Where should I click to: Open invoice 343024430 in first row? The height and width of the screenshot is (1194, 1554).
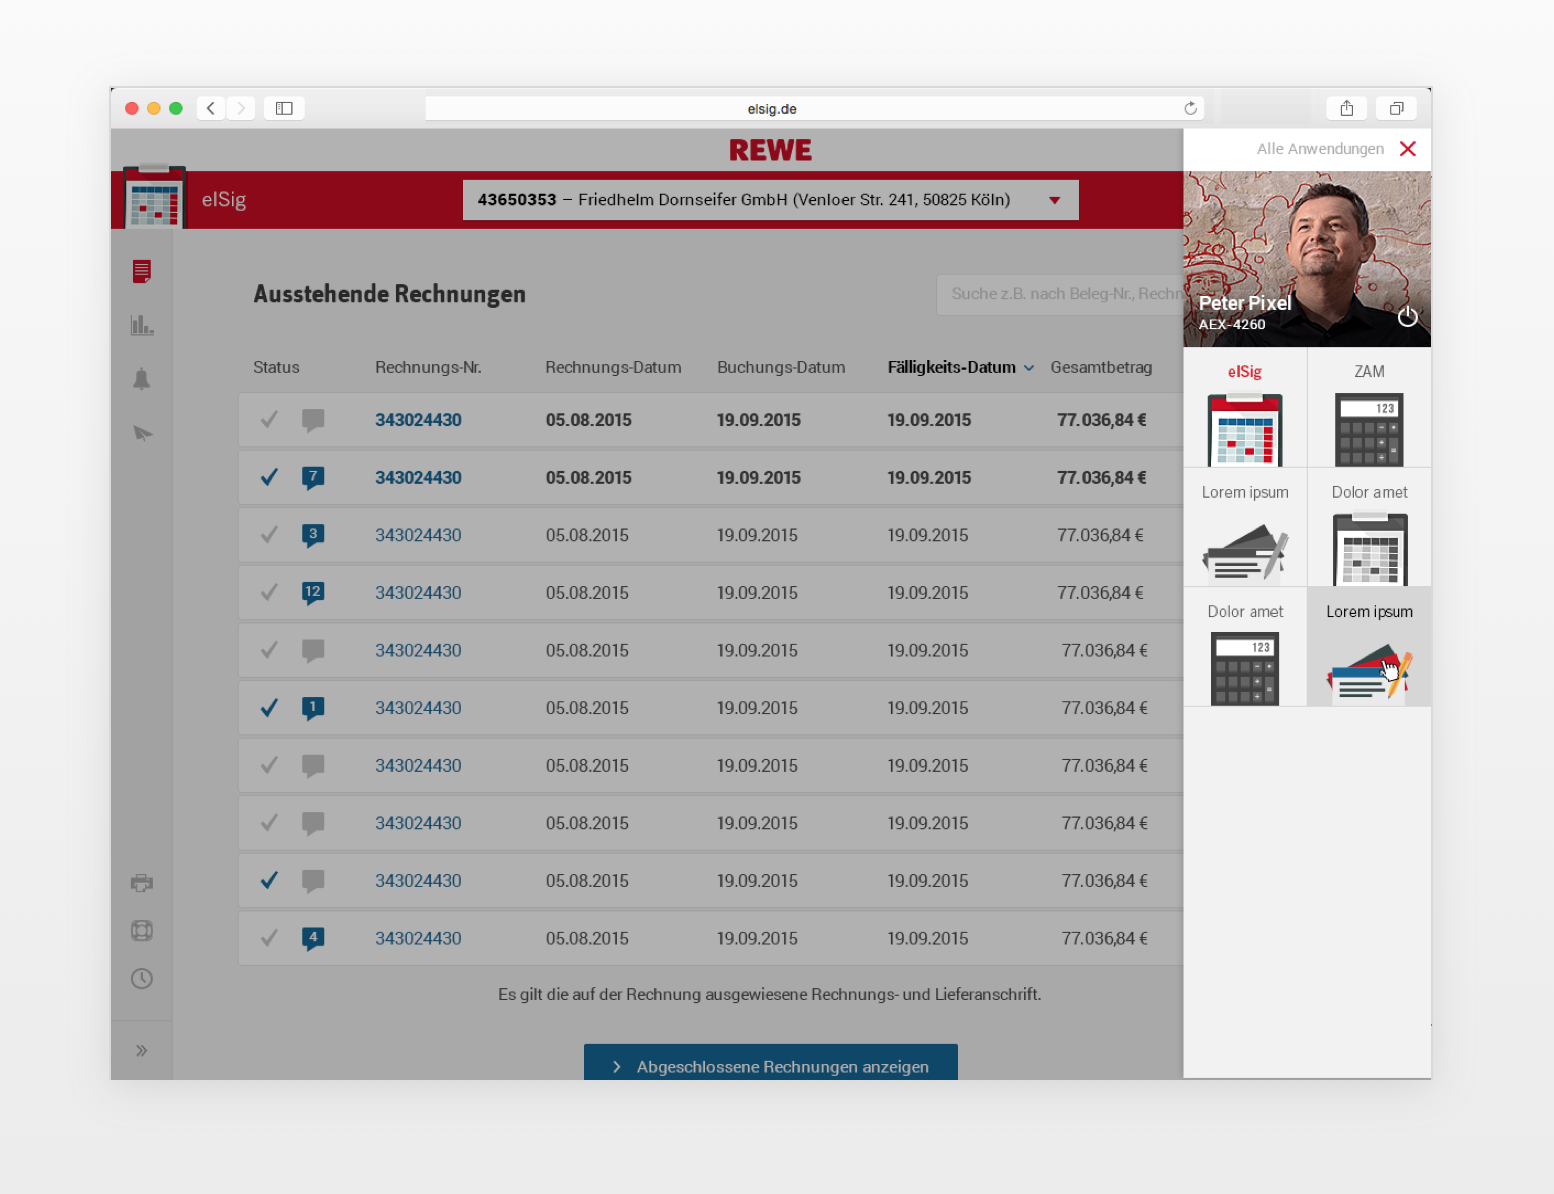click(x=418, y=420)
